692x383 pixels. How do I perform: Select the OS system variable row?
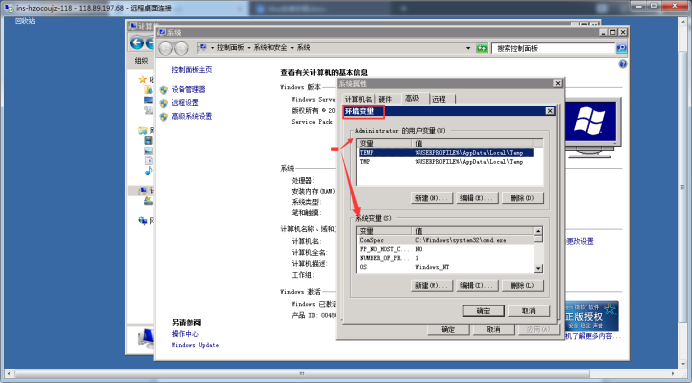(x=446, y=267)
